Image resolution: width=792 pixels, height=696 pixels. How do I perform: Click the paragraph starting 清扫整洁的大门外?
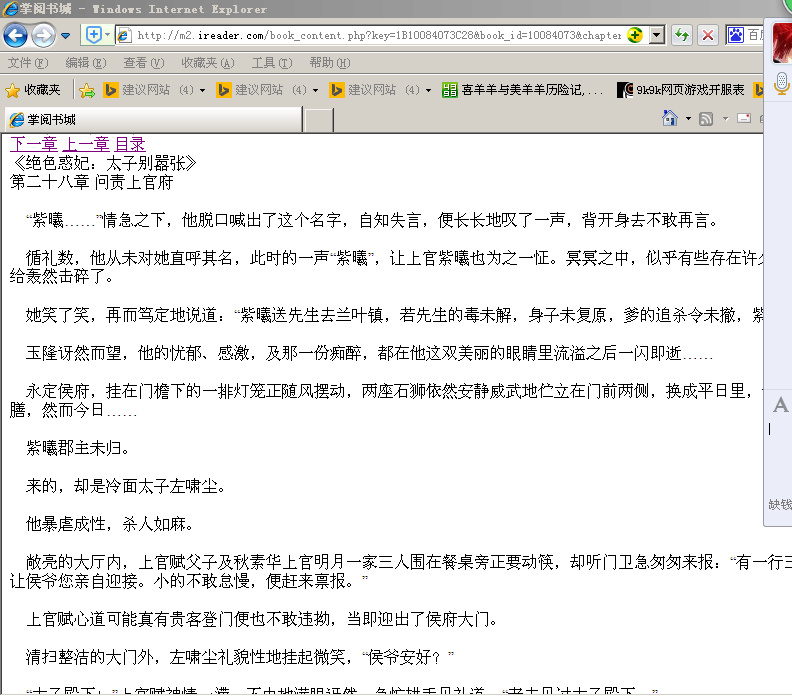tap(240, 657)
